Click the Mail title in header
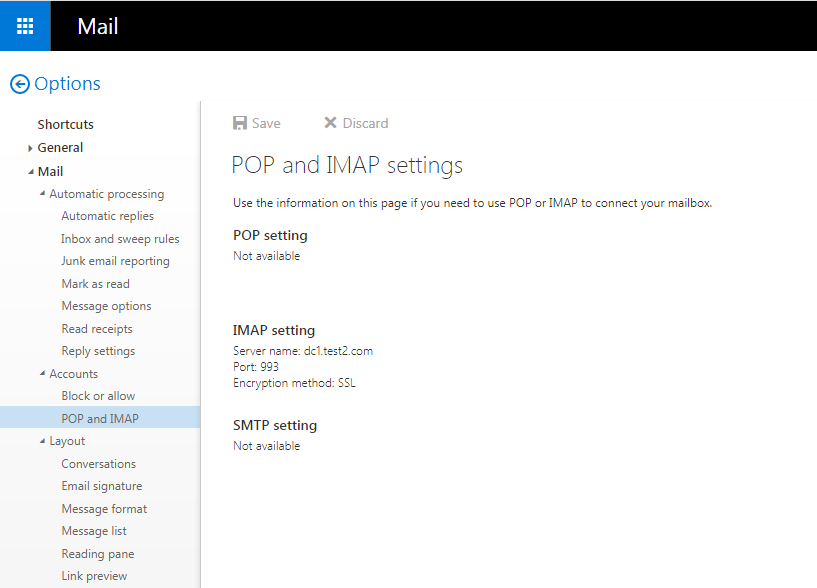817x588 pixels. pos(98,26)
